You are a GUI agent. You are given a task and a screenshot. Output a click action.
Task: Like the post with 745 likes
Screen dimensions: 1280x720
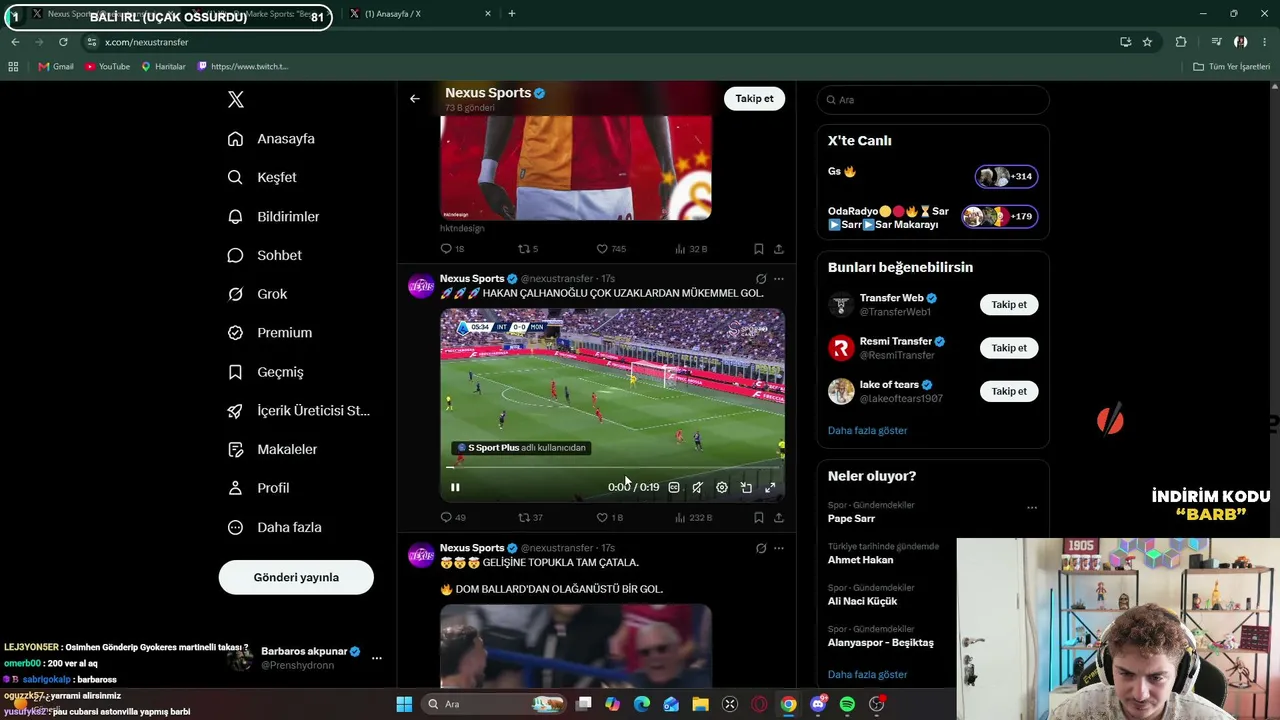coord(611,249)
